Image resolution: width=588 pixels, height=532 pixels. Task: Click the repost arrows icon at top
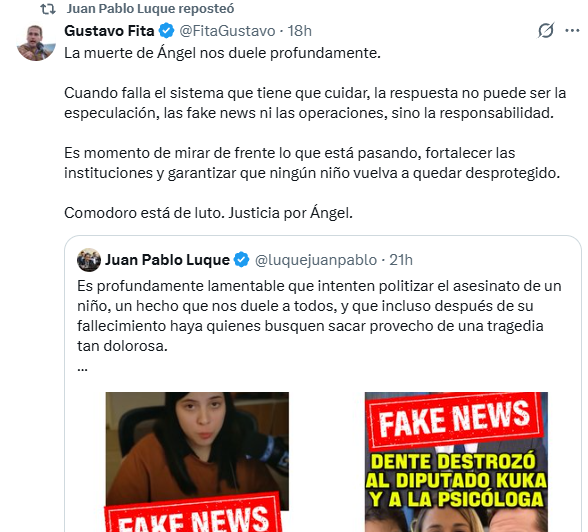(x=48, y=9)
